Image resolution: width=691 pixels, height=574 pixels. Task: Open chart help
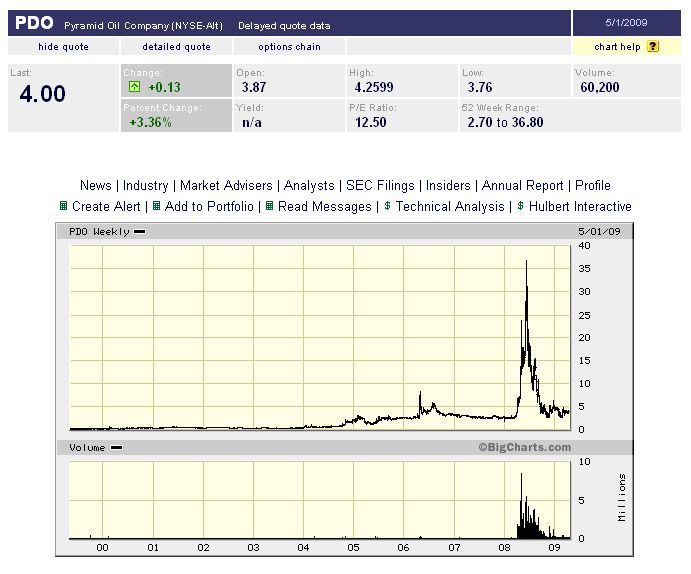pyautogui.click(x=617, y=47)
